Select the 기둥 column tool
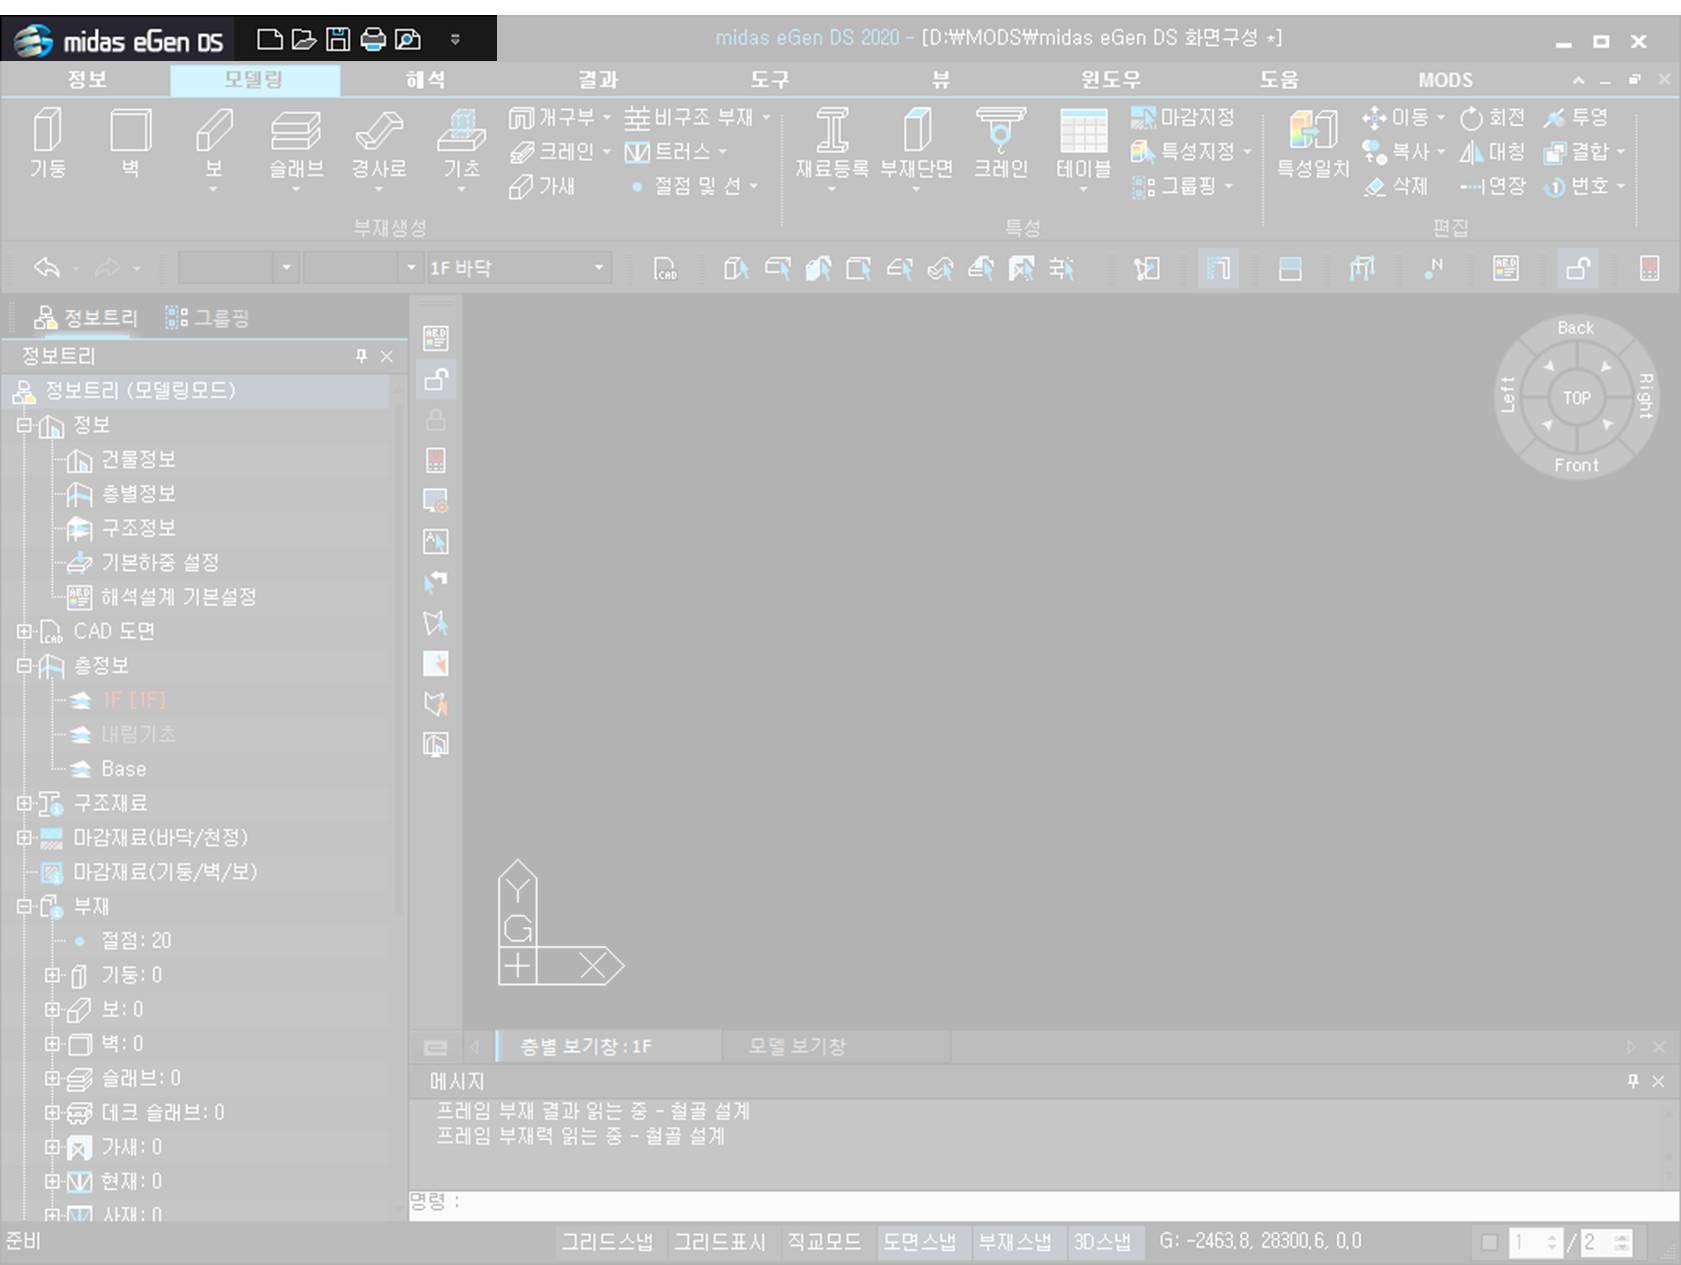Screen dimensions: 1681x1265 point(47,143)
